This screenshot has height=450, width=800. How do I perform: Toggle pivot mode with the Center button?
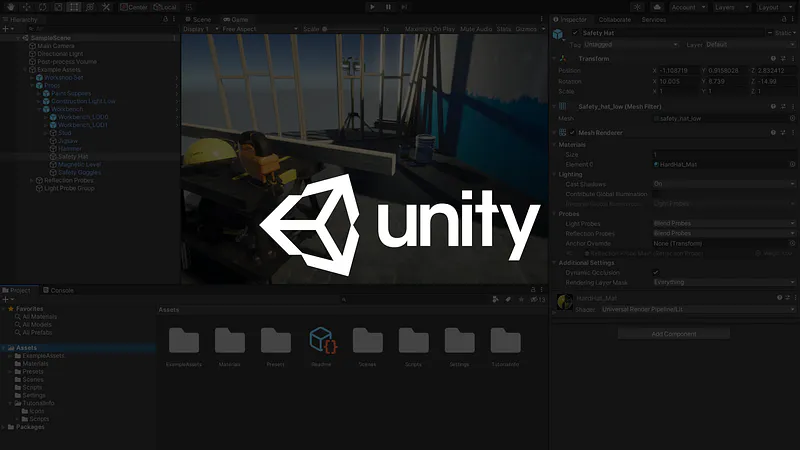[x=134, y=7]
